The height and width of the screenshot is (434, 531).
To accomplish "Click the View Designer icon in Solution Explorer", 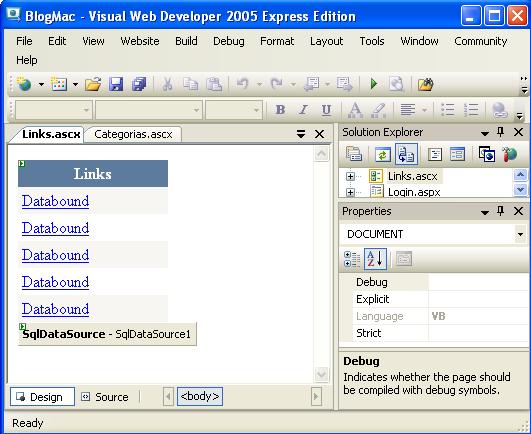I will click(x=458, y=155).
